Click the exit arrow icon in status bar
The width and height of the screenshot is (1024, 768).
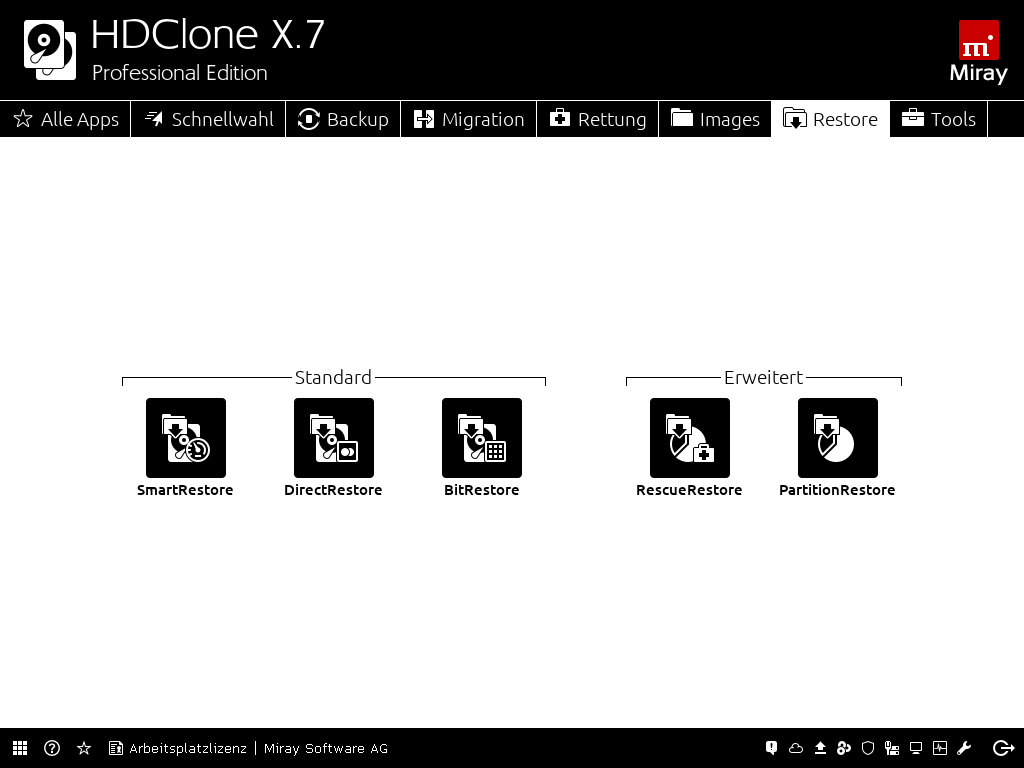[x=1003, y=748]
